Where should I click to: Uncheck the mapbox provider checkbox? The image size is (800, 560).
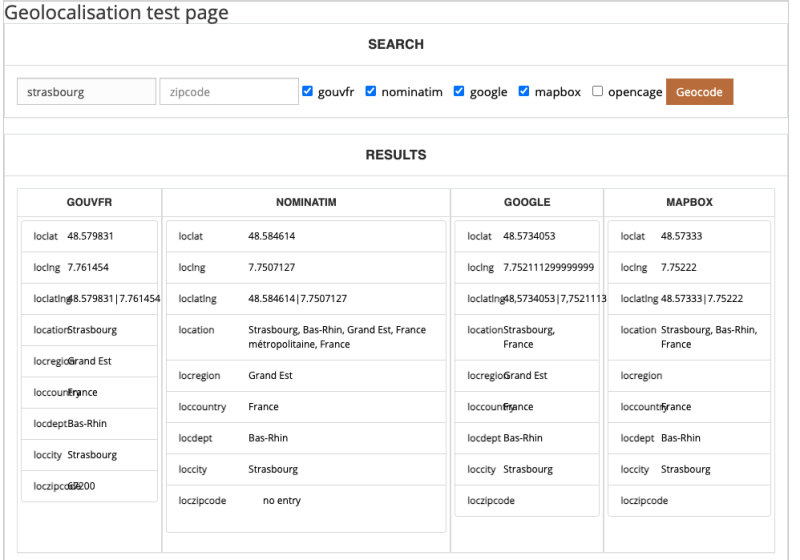pos(524,91)
